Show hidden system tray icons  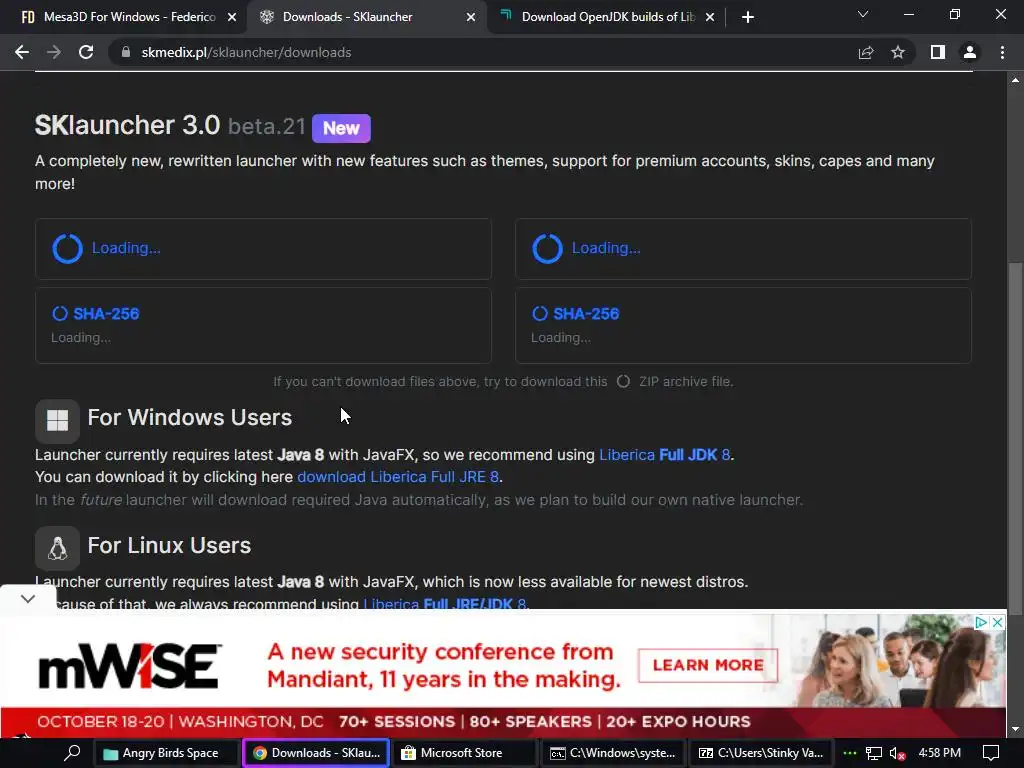[x=849, y=753]
